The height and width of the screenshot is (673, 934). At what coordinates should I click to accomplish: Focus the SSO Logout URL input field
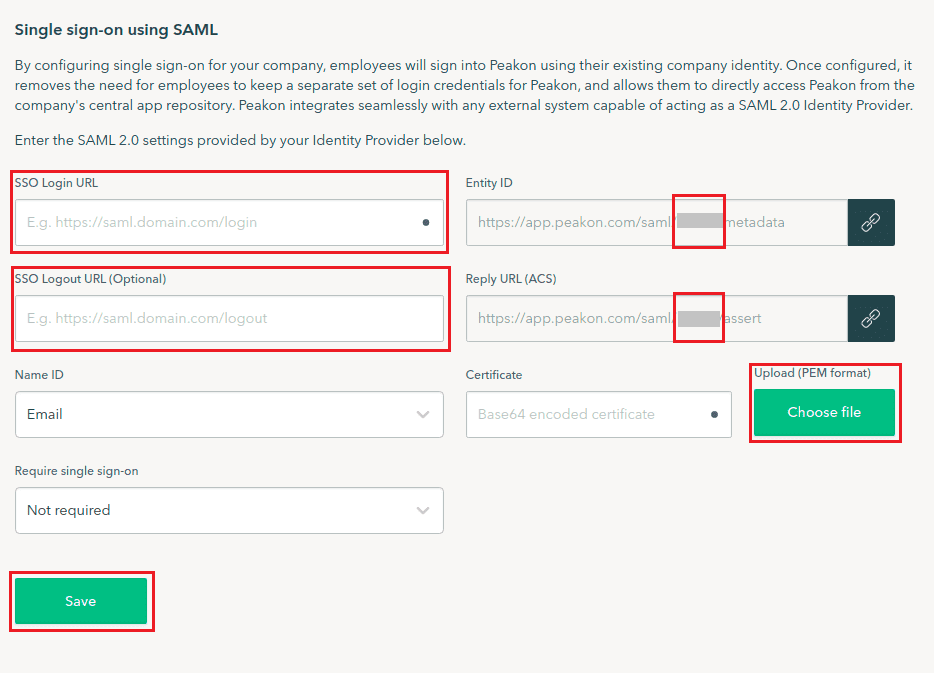(x=228, y=318)
